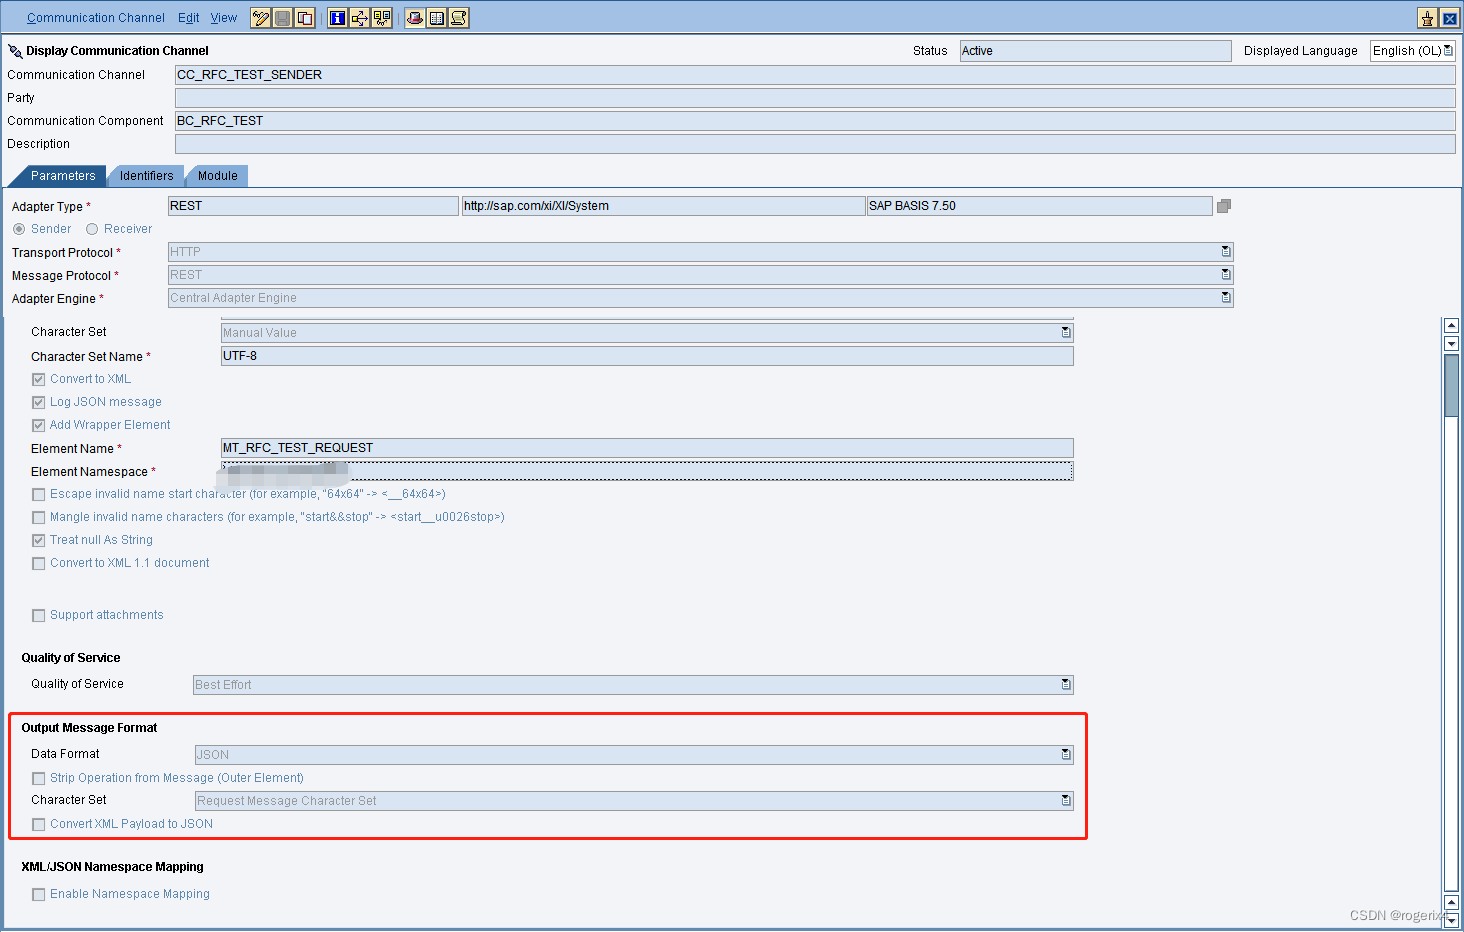
Task: Click the Copy icon in the toolbar
Action: pyautogui.click(x=303, y=17)
